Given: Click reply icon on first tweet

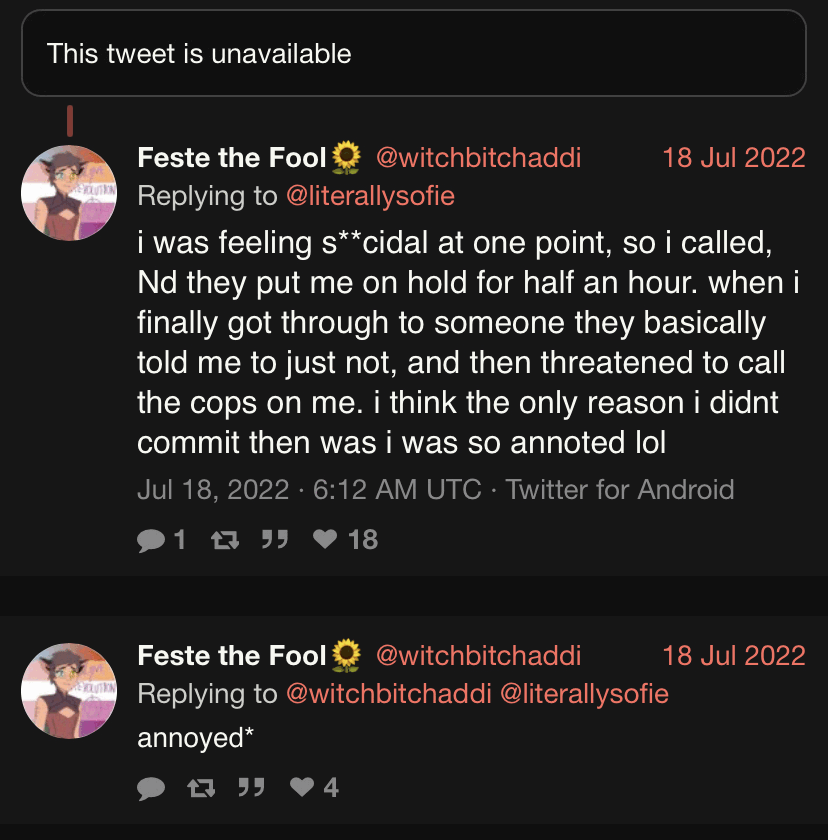Looking at the screenshot, I should (151, 540).
